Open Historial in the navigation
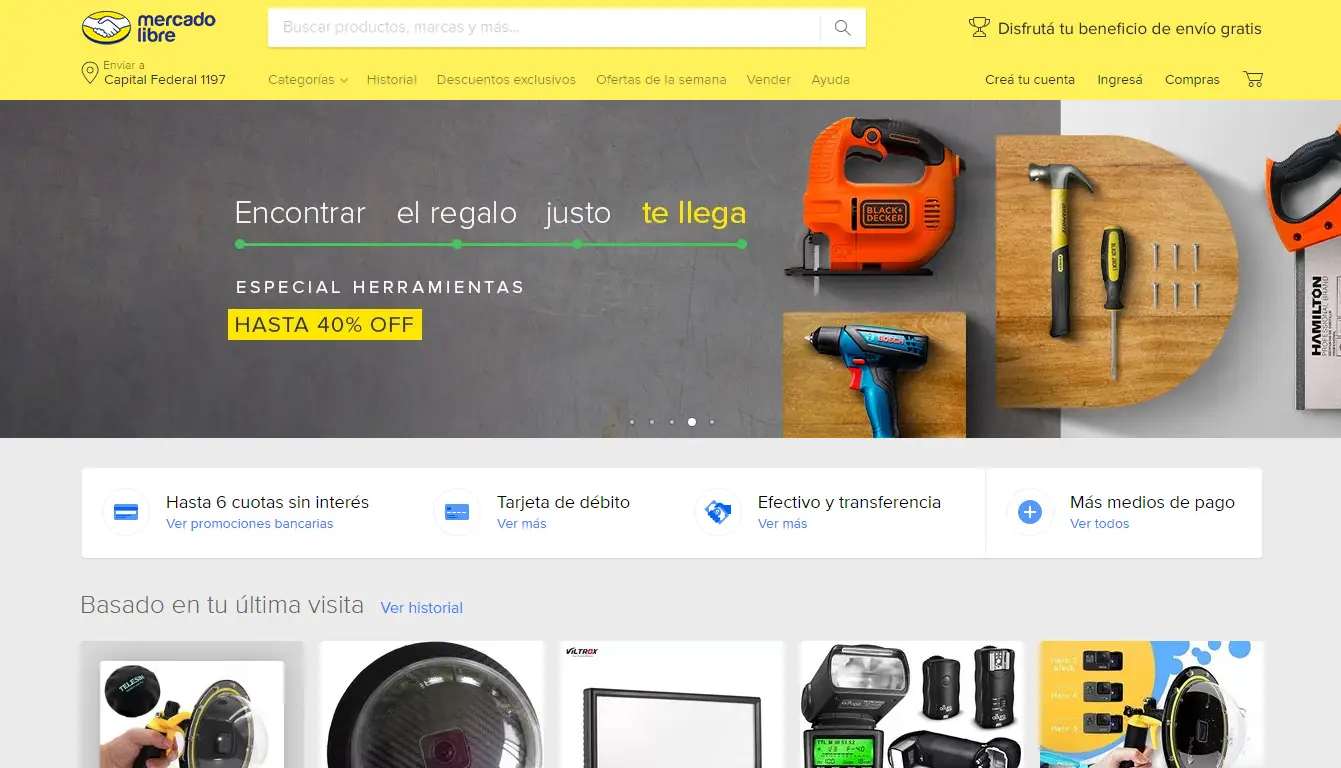The image size is (1341, 768). point(392,80)
